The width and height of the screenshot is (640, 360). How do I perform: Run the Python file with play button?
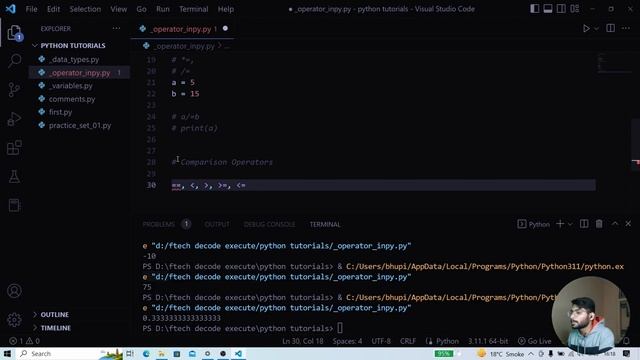click(x=586, y=29)
